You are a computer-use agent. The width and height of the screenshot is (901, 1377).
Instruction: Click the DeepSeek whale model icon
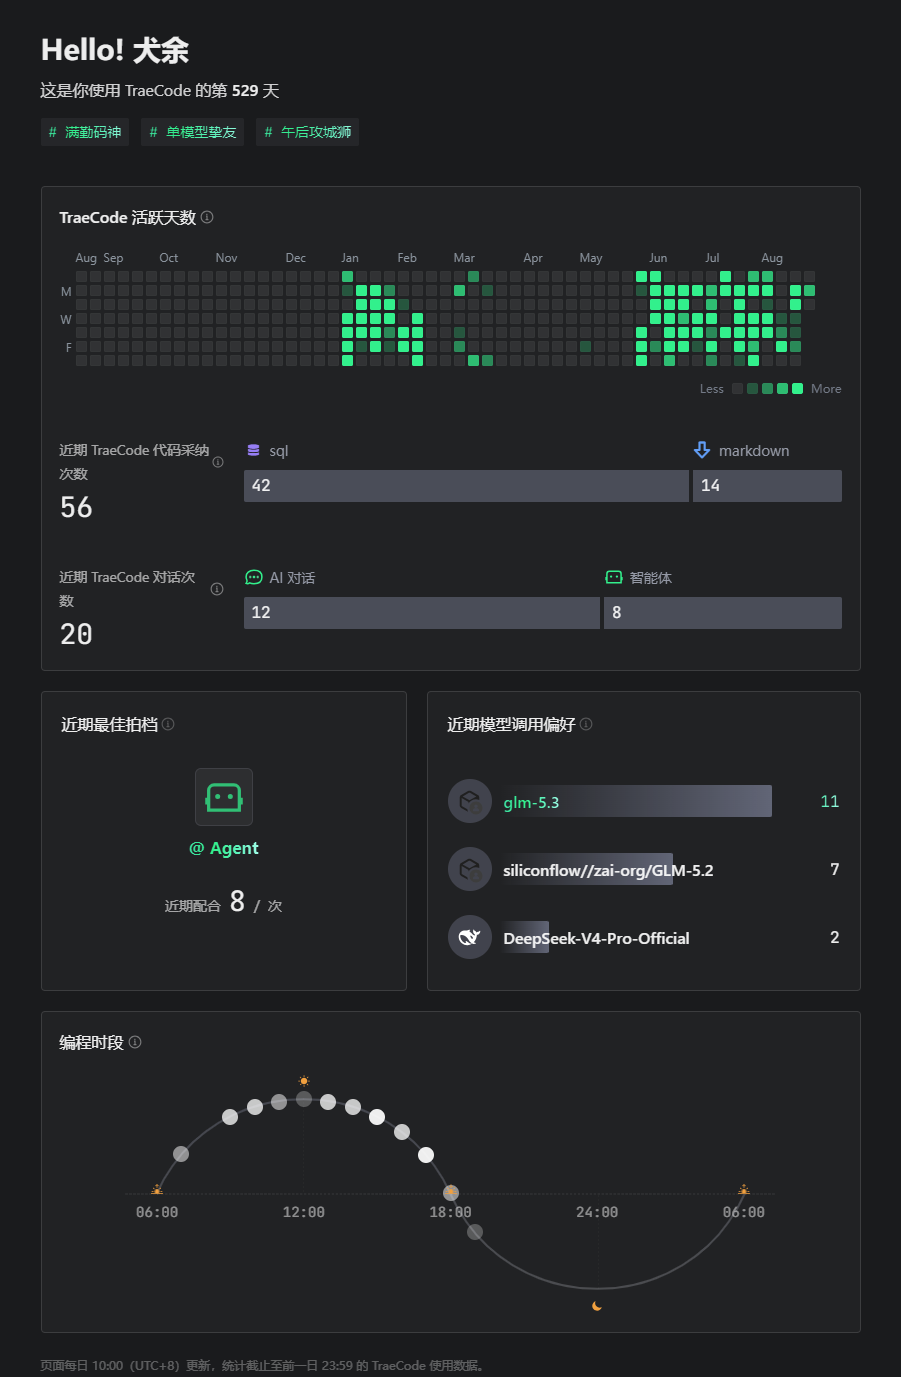[x=470, y=937]
